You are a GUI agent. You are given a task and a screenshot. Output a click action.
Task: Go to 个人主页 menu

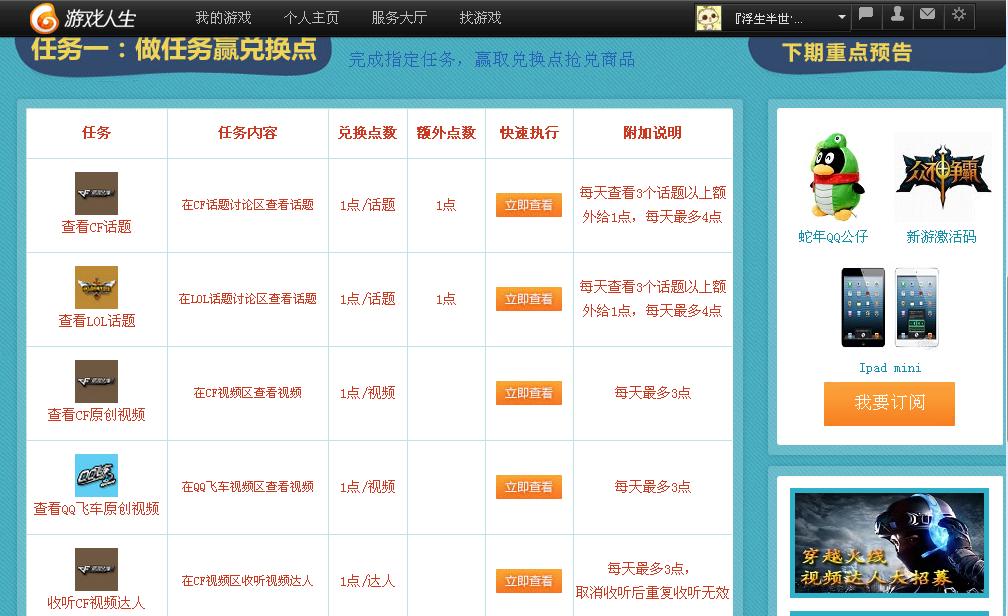point(311,17)
